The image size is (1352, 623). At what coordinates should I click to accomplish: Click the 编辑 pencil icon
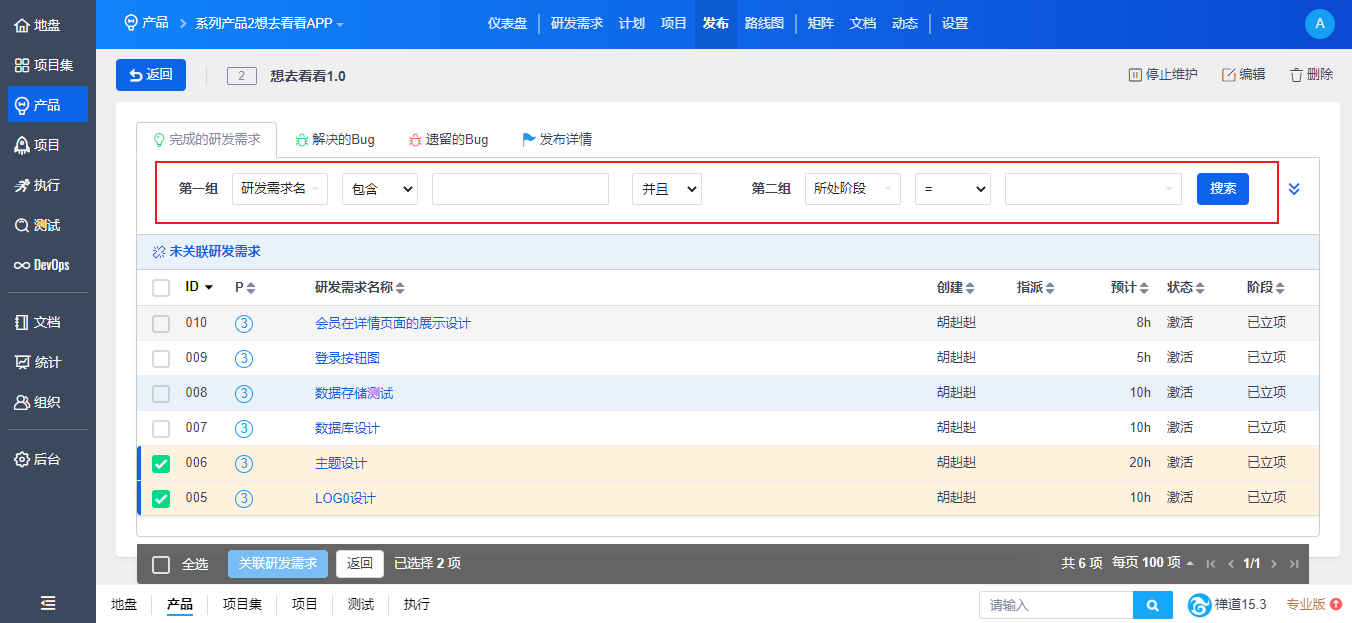click(1228, 75)
